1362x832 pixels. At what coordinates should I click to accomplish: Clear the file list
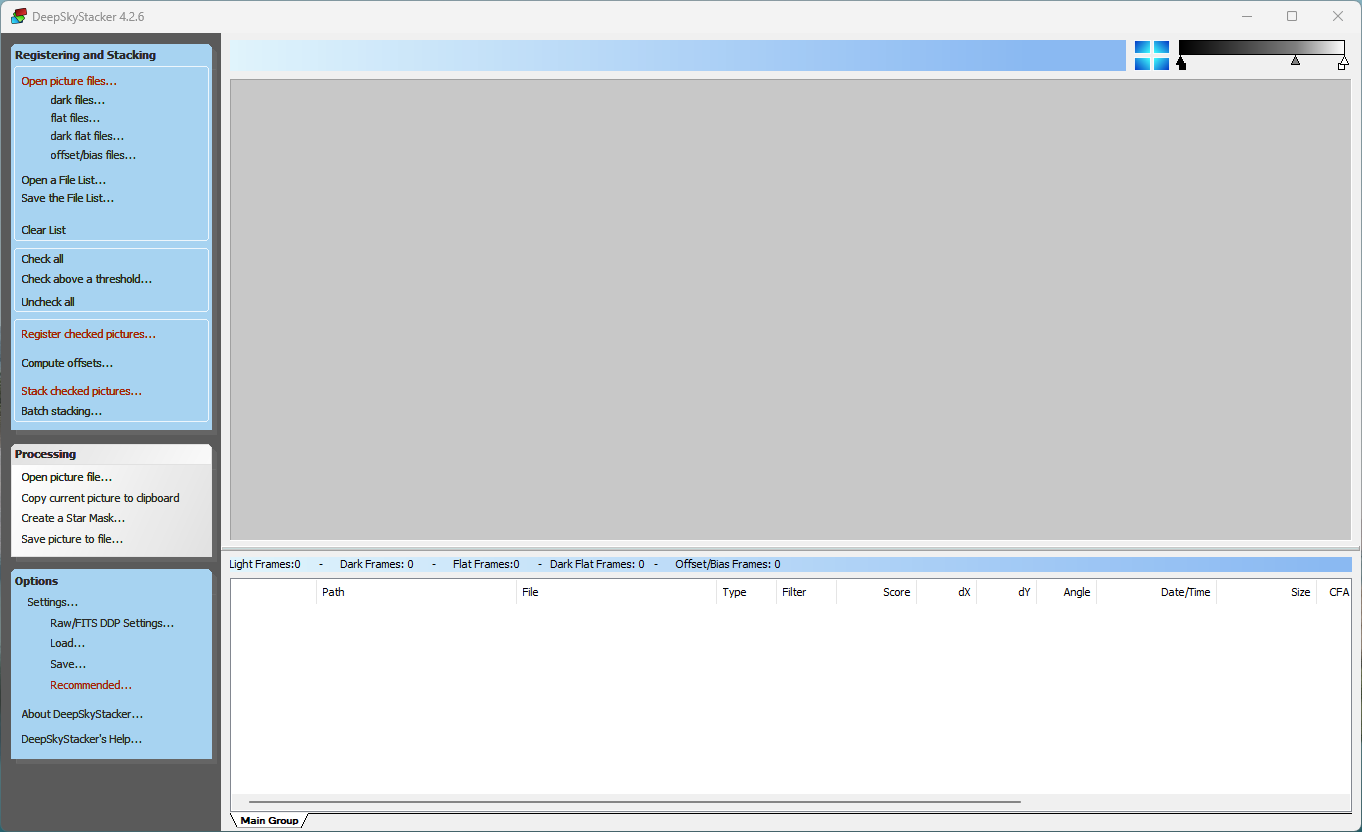44,230
